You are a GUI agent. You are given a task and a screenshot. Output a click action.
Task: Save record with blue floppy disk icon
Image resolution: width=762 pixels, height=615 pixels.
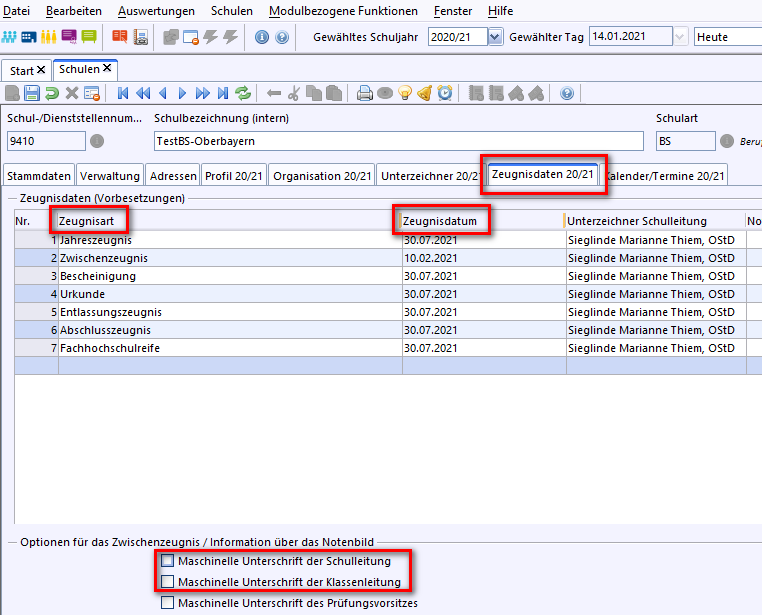[x=32, y=93]
